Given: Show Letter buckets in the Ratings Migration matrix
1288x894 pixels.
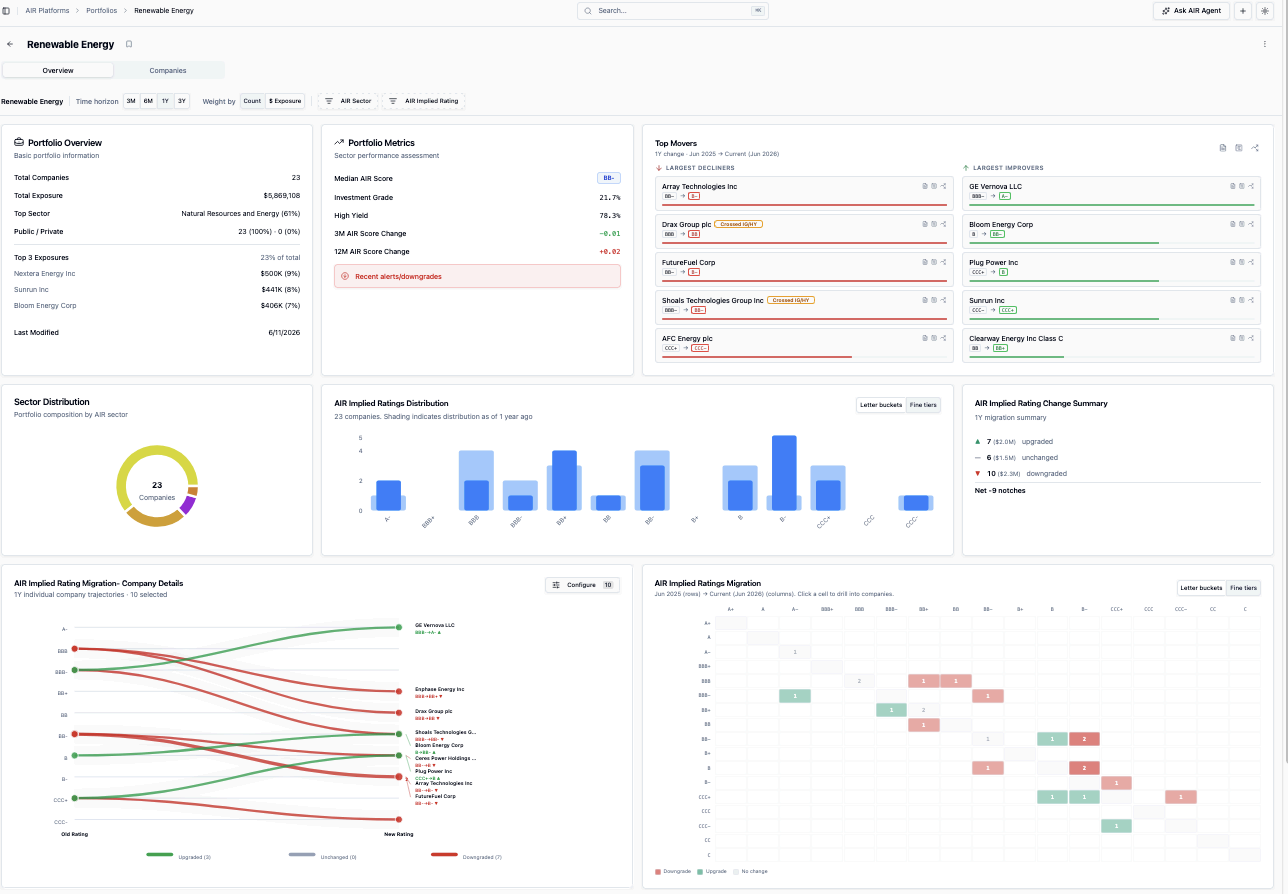Looking at the screenshot, I should pyautogui.click(x=1202, y=588).
